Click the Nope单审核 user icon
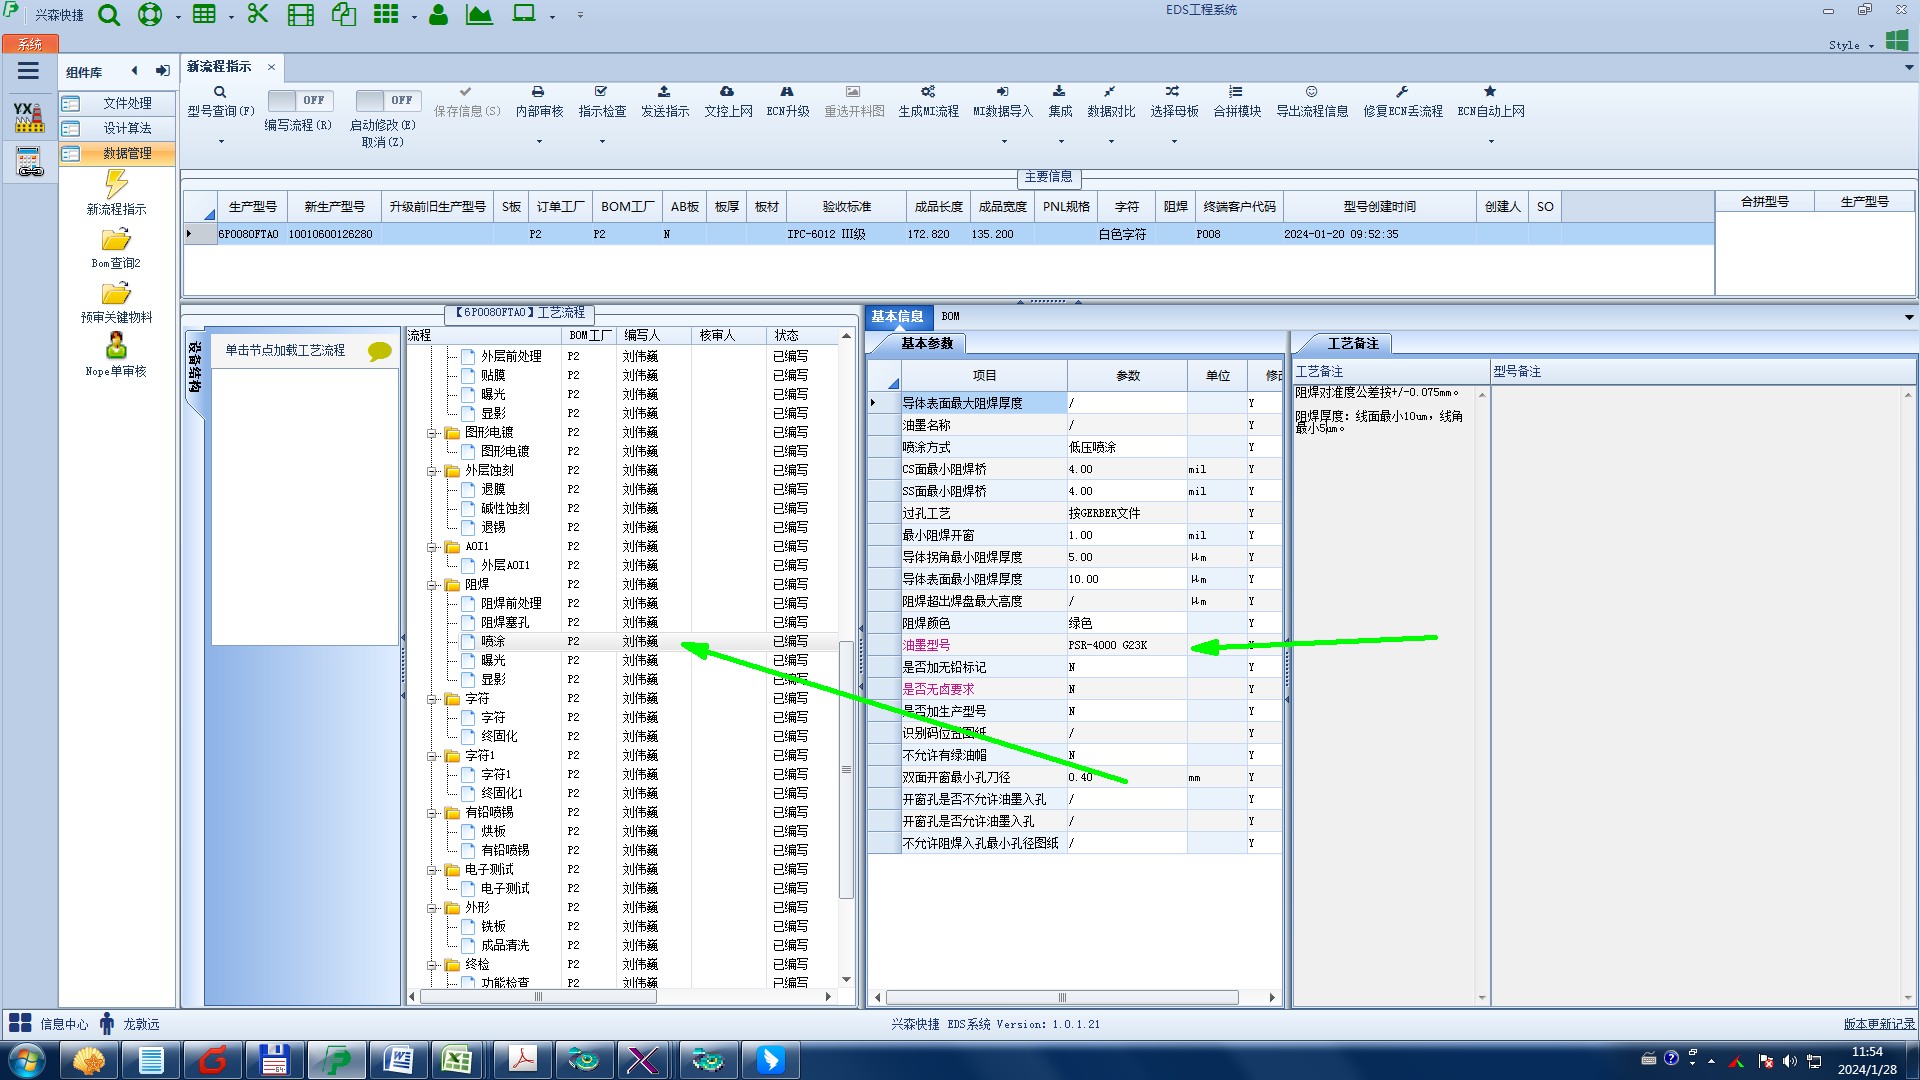The width and height of the screenshot is (1920, 1080). point(116,346)
